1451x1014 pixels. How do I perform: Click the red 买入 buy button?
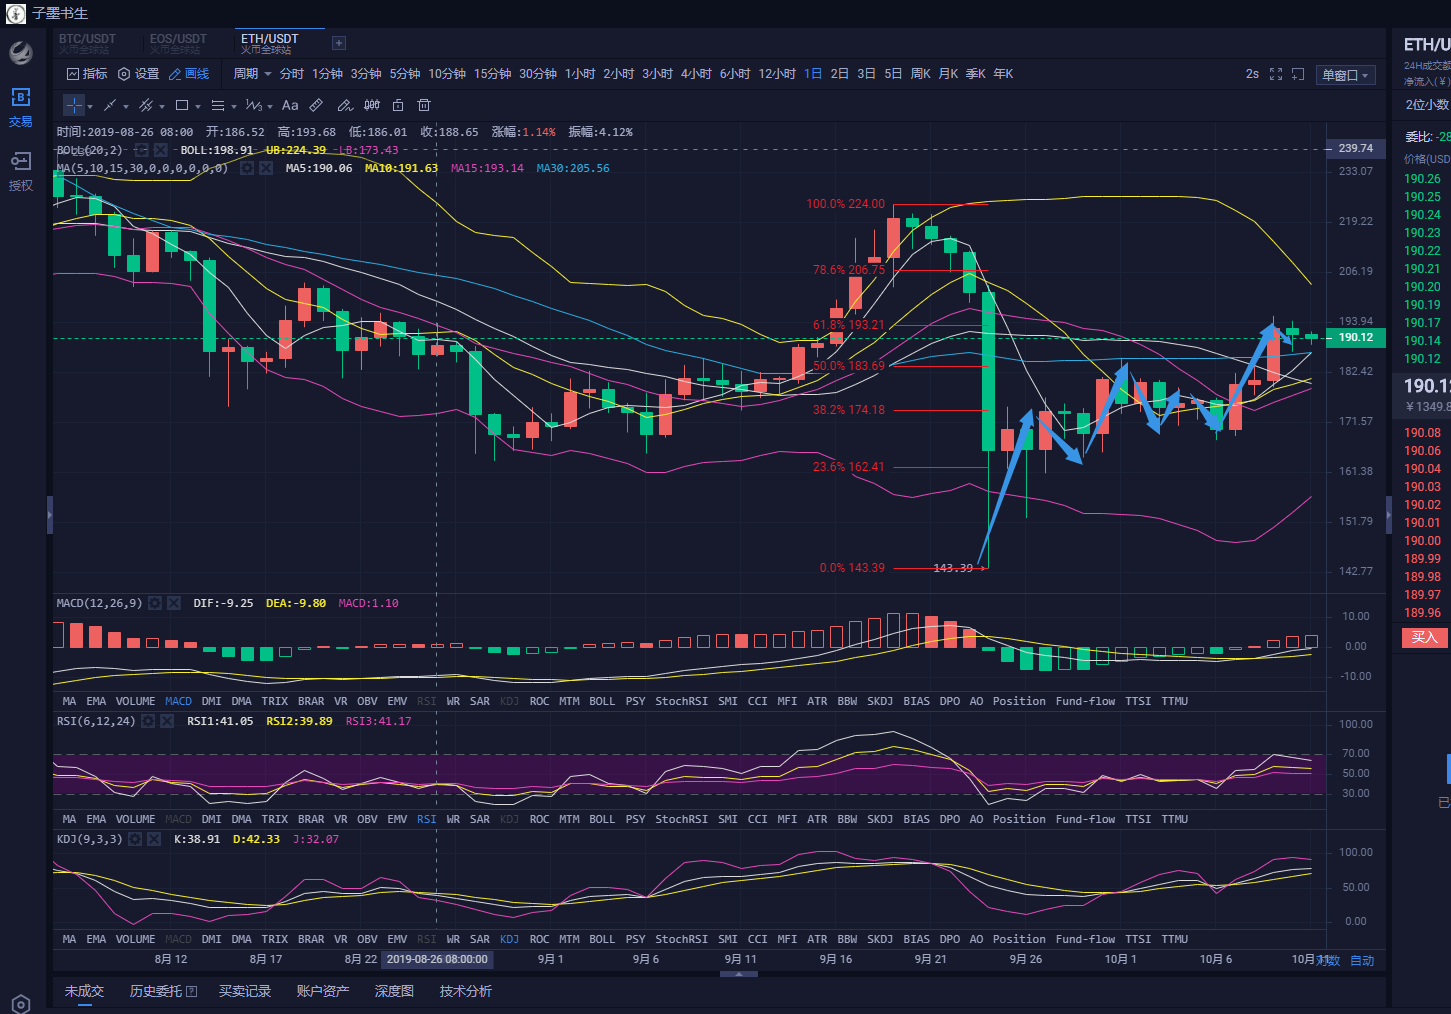(1424, 637)
